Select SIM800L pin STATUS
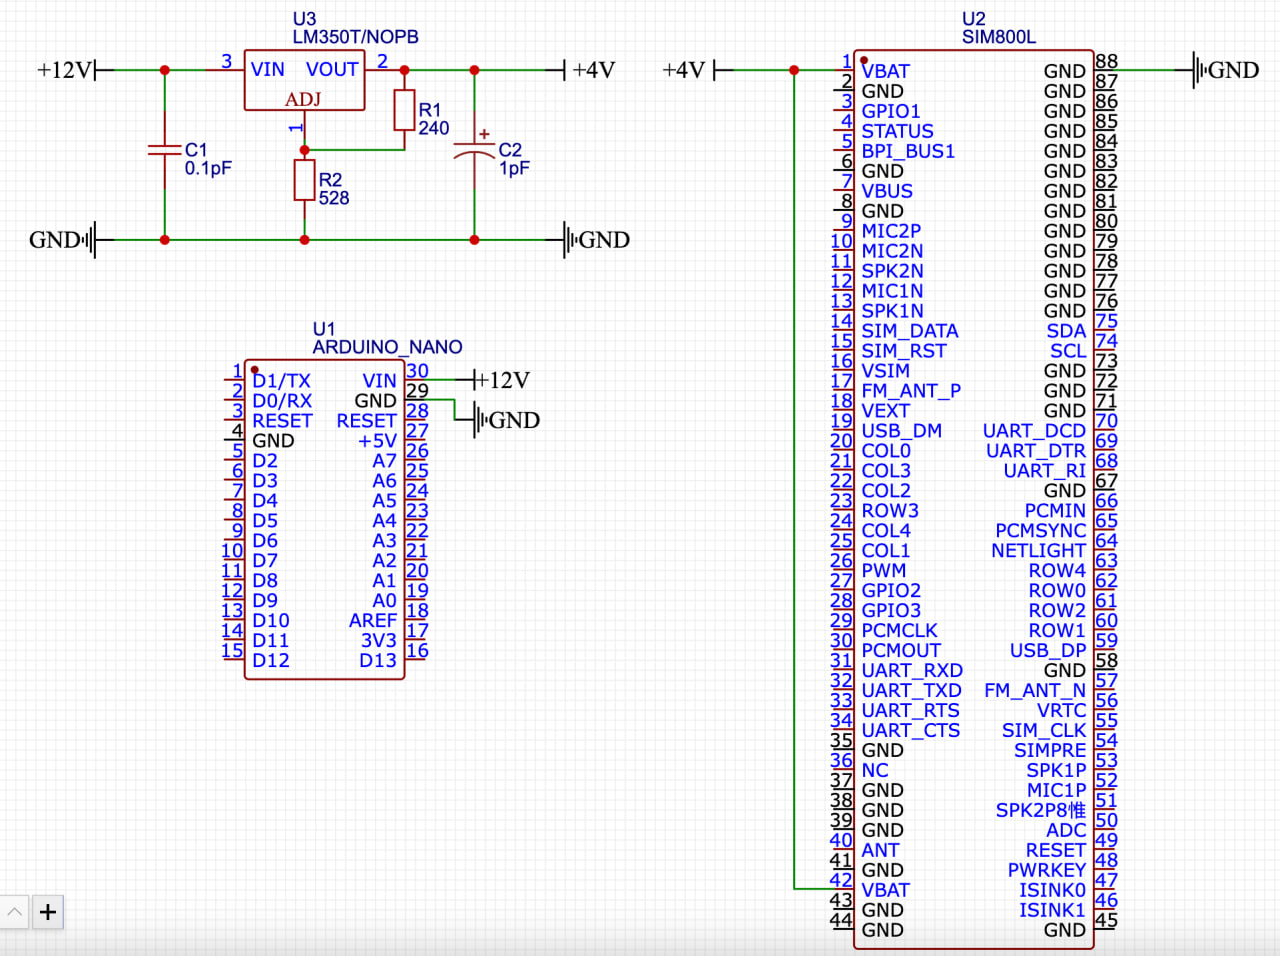 click(x=898, y=131)
